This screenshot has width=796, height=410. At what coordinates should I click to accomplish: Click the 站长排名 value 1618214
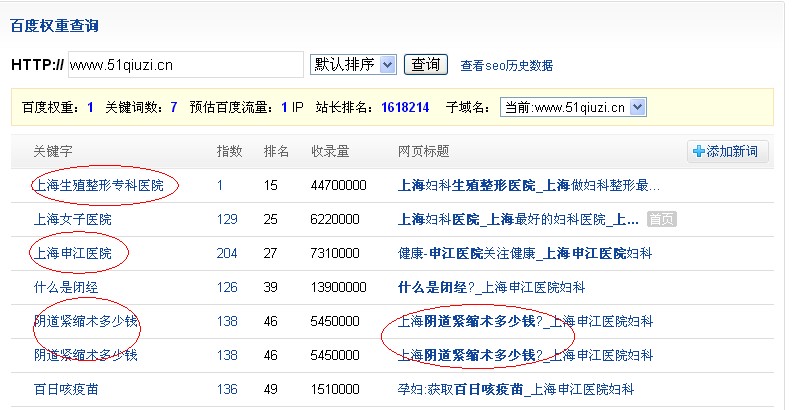coord(405,108)
